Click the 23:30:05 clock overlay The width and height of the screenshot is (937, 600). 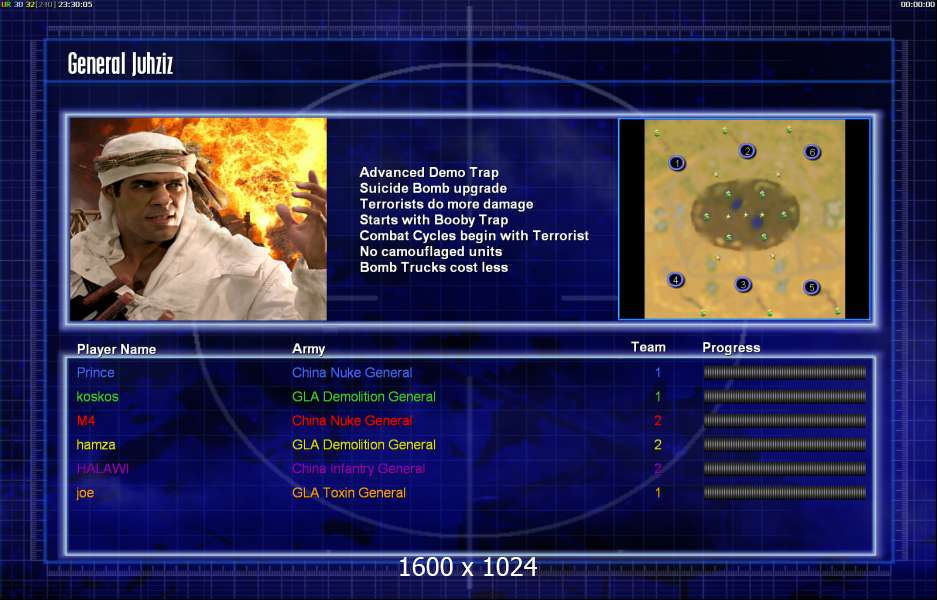point(75,4)
